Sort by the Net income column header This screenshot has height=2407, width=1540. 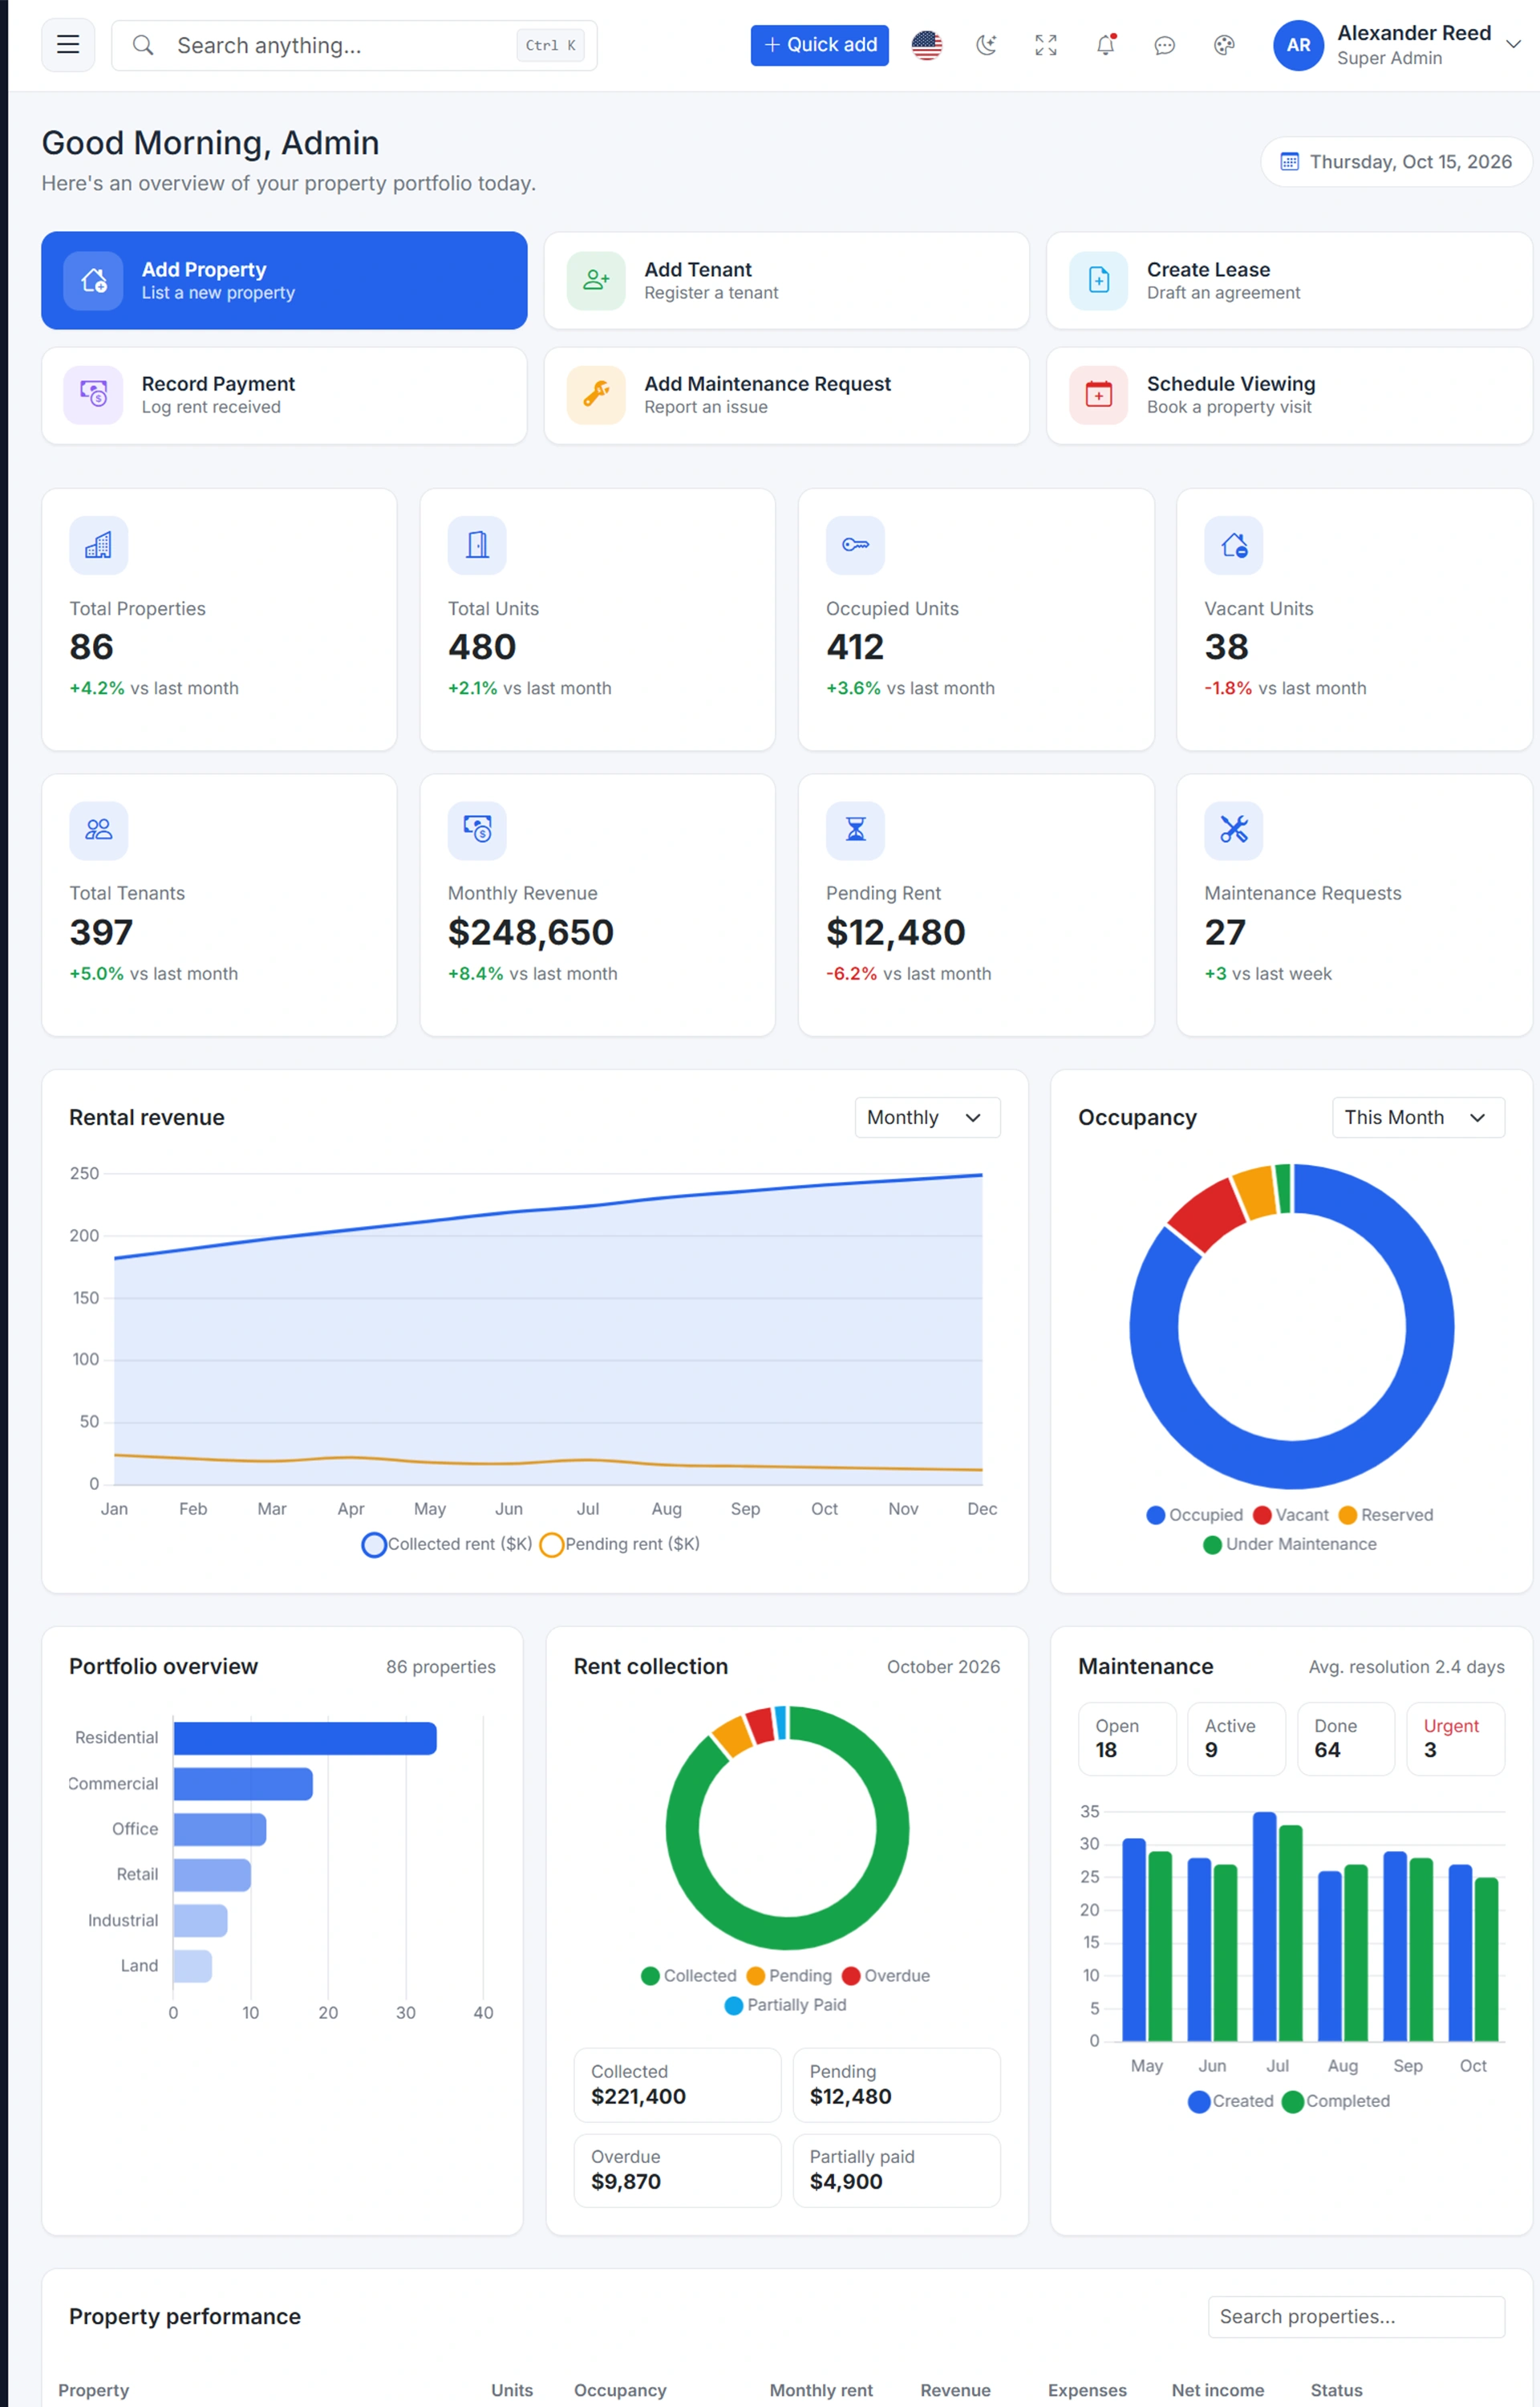[x=1218, y=2390]
